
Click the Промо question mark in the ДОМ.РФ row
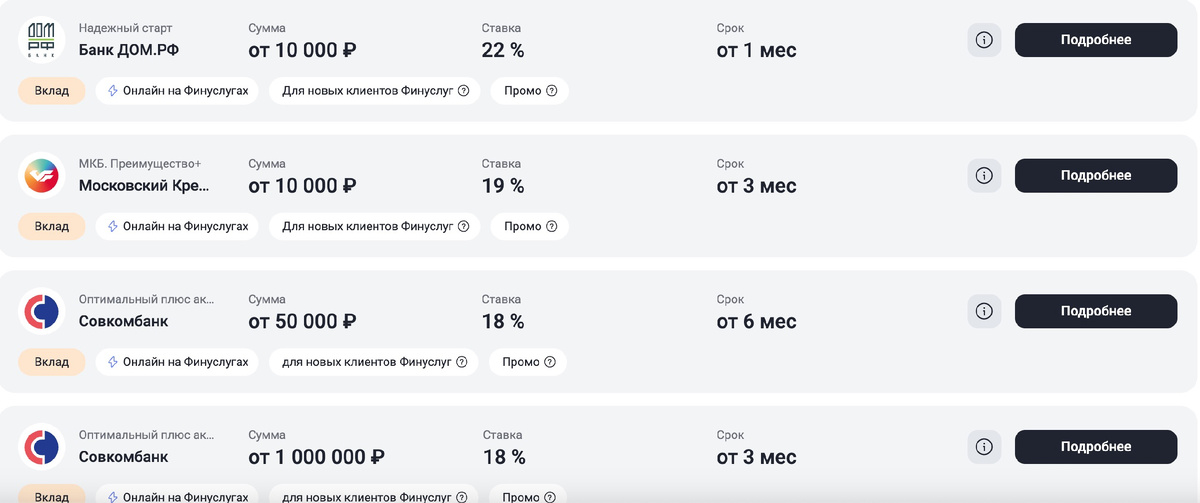550,91
